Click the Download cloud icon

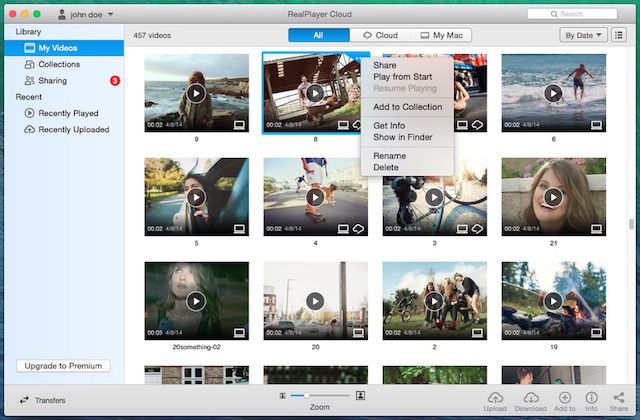click(530, 398)
